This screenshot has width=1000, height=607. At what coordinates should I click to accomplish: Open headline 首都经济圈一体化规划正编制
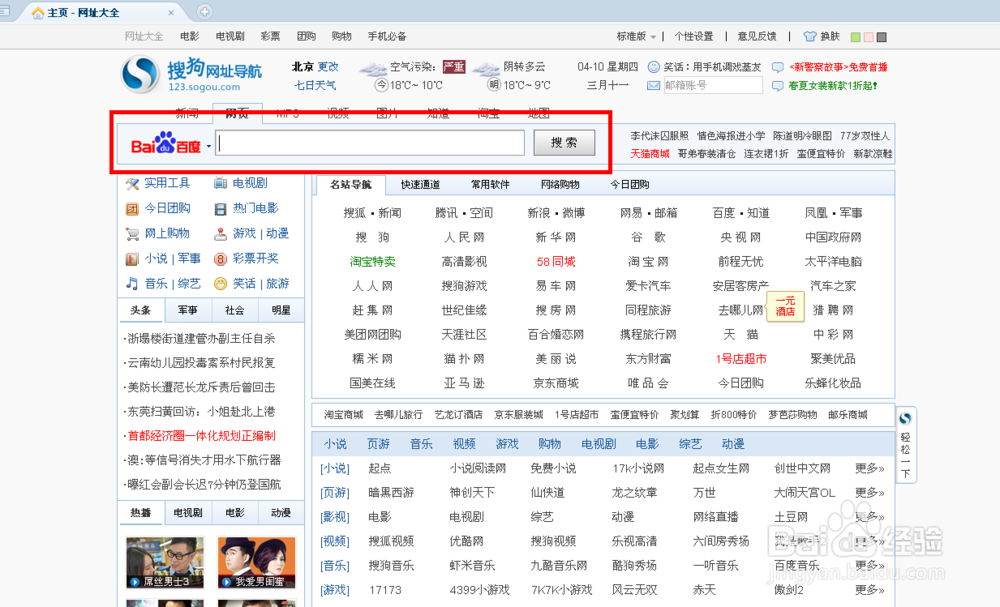[202, 435]
